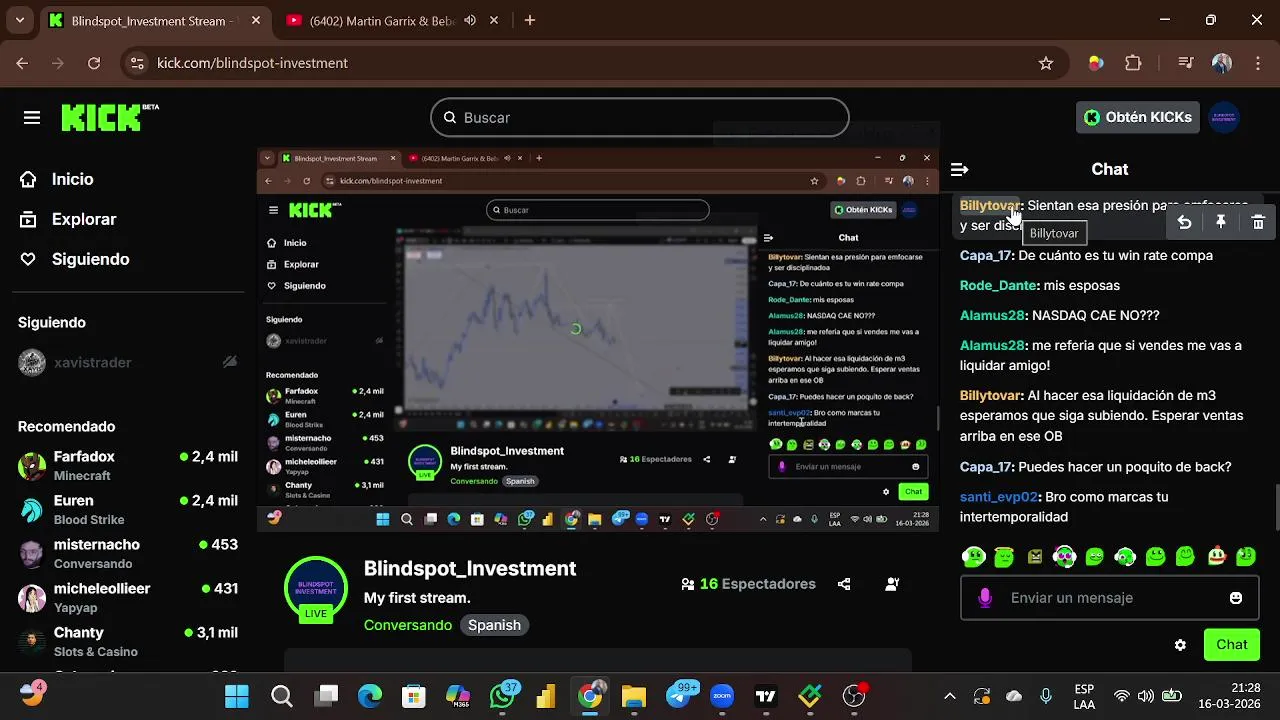
Task: Open the offline xavistrader channel
Action: point(128,362)
